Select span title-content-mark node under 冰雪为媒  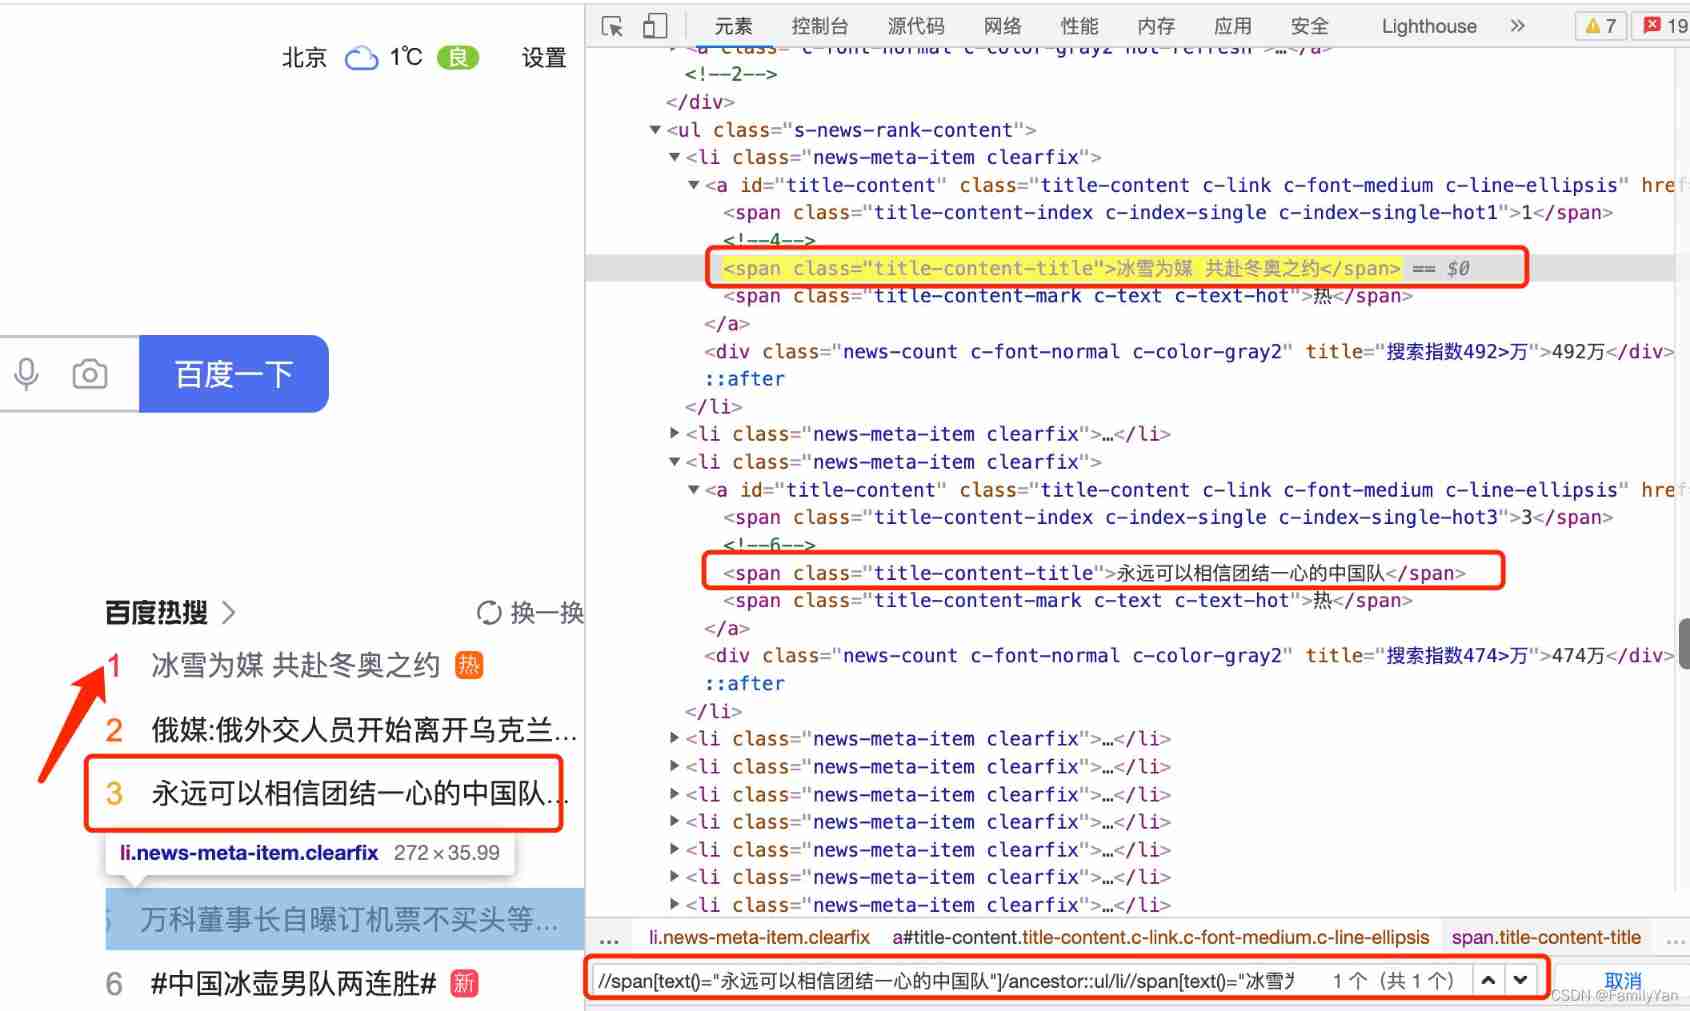pos(1068,296)
